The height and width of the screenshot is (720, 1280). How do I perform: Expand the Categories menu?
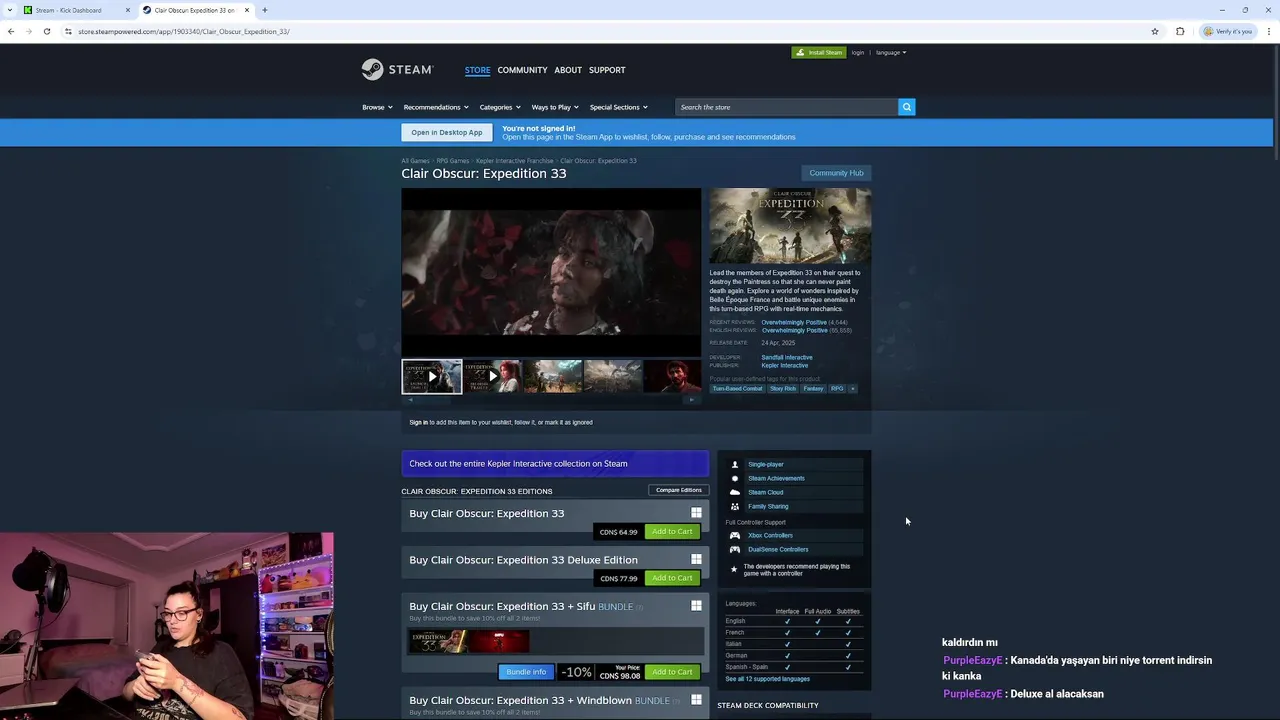tap(499, 107)
